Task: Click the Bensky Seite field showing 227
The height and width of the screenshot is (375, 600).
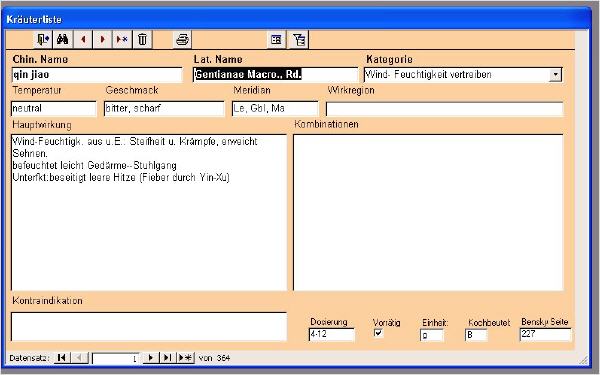Action: click(x=545, y=334)
